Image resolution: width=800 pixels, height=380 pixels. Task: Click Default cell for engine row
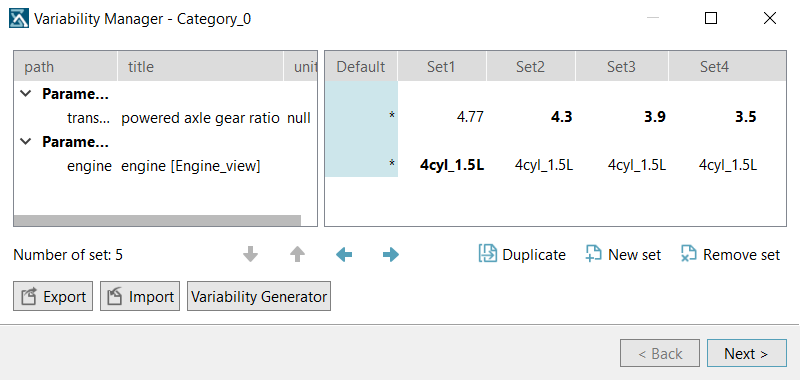point(362,164)
